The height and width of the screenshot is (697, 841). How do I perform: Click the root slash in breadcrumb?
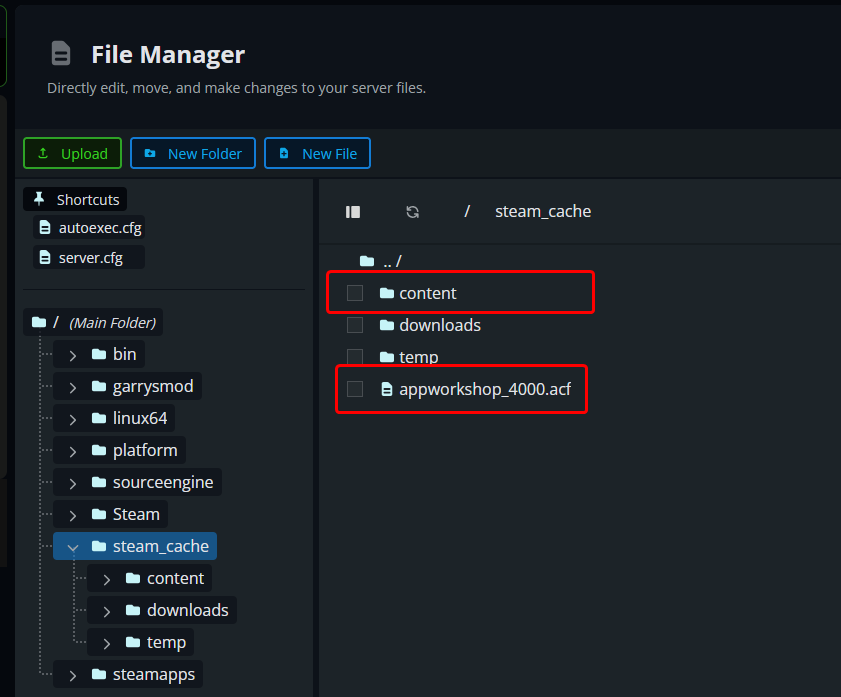[467, 211]
